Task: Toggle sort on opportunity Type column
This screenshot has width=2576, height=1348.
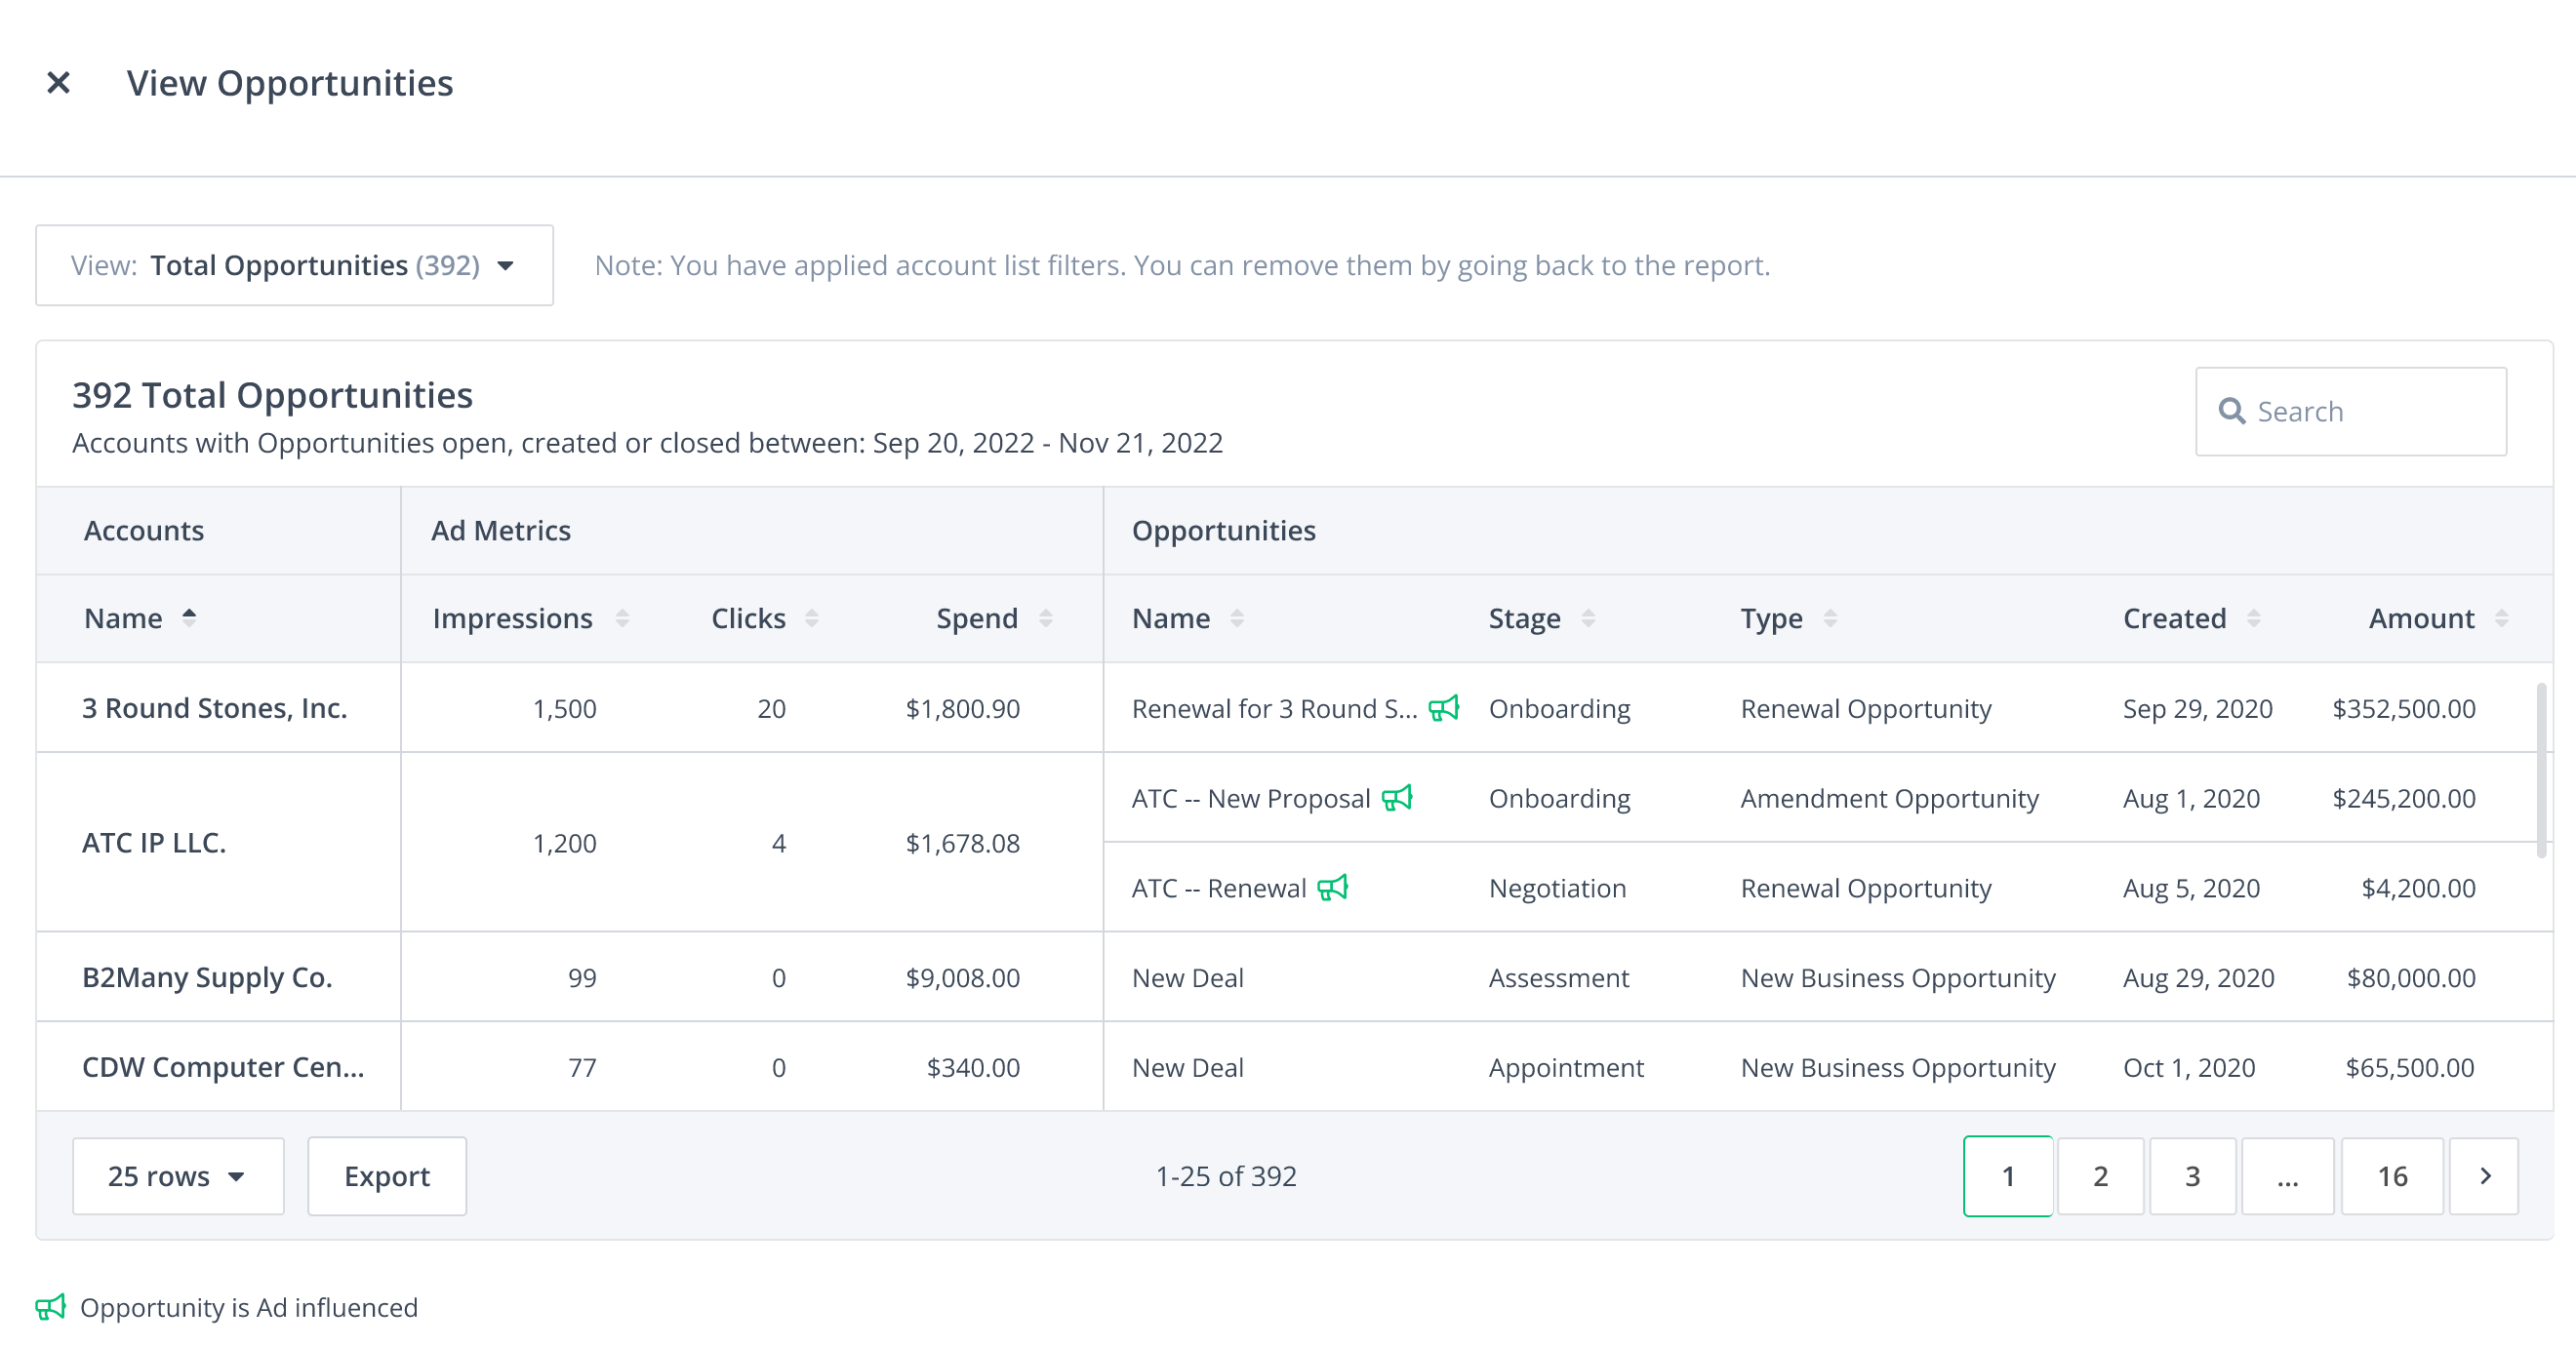Action: click(x=1829, y=618)
